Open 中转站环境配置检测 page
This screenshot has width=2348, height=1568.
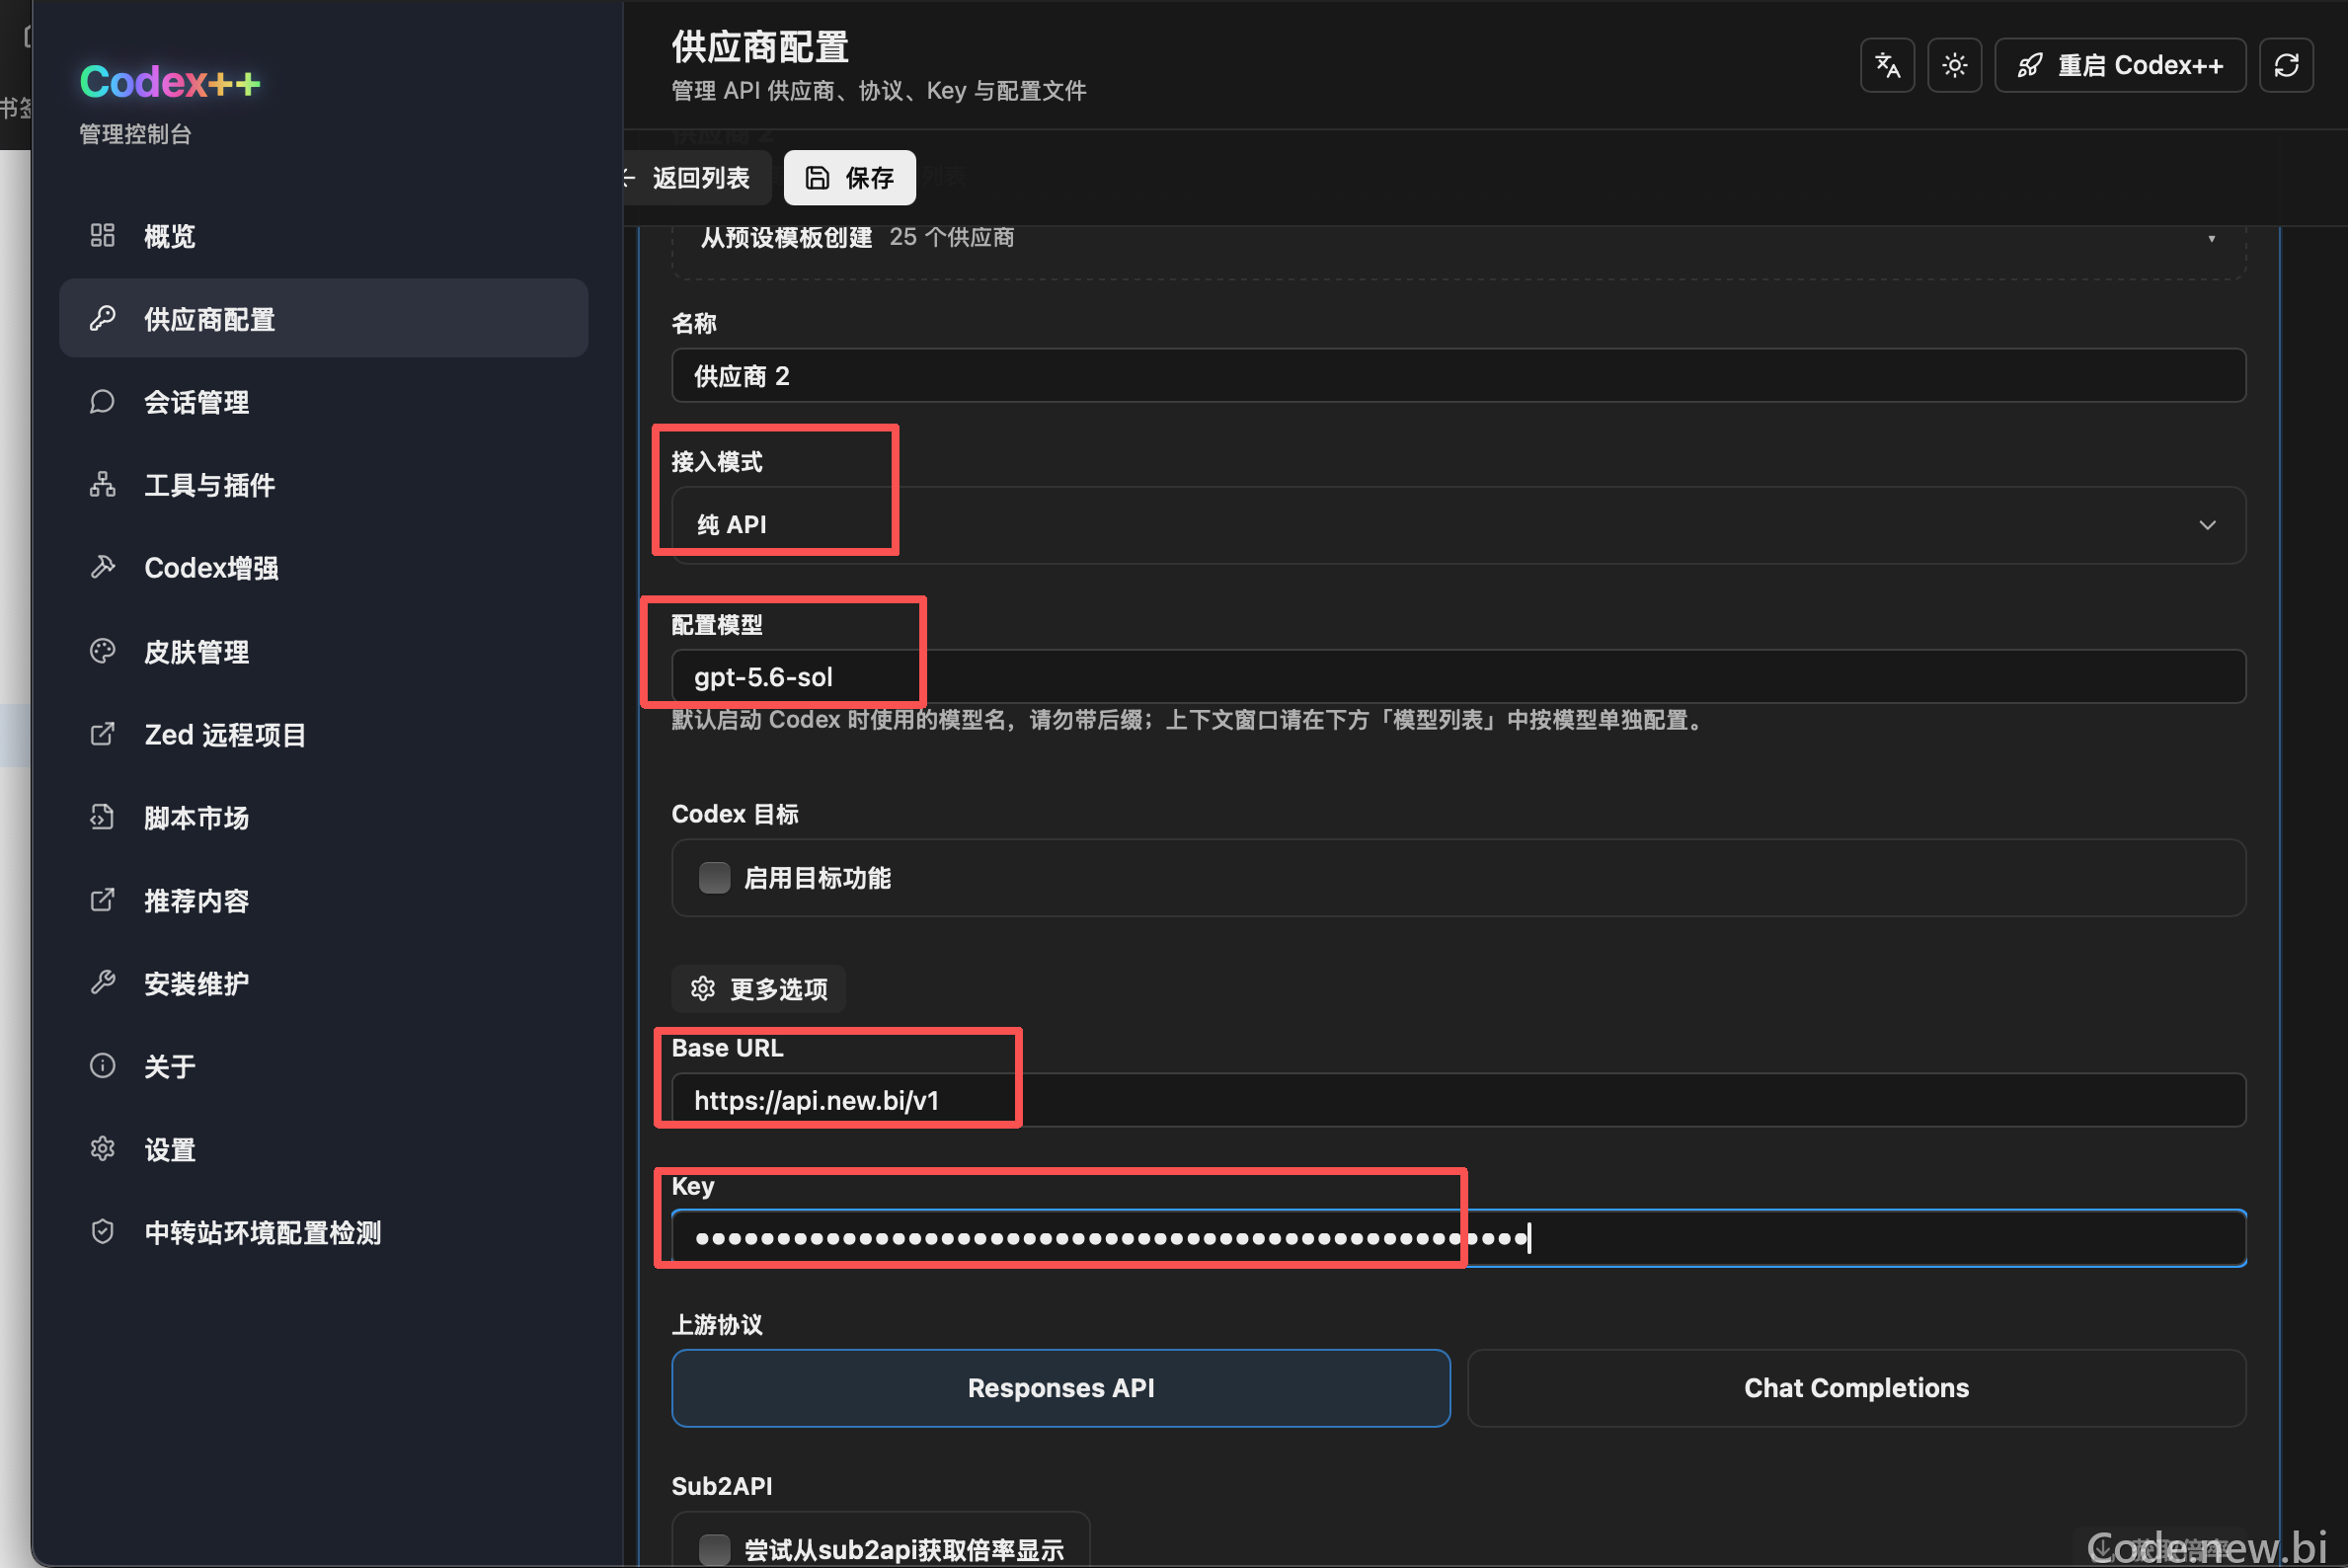(323, 1233)
